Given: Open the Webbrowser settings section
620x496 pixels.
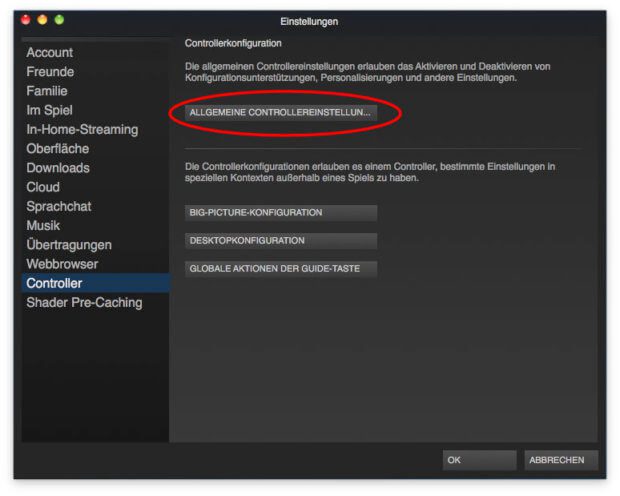Looking at the screenshot, I should point(62,264).
